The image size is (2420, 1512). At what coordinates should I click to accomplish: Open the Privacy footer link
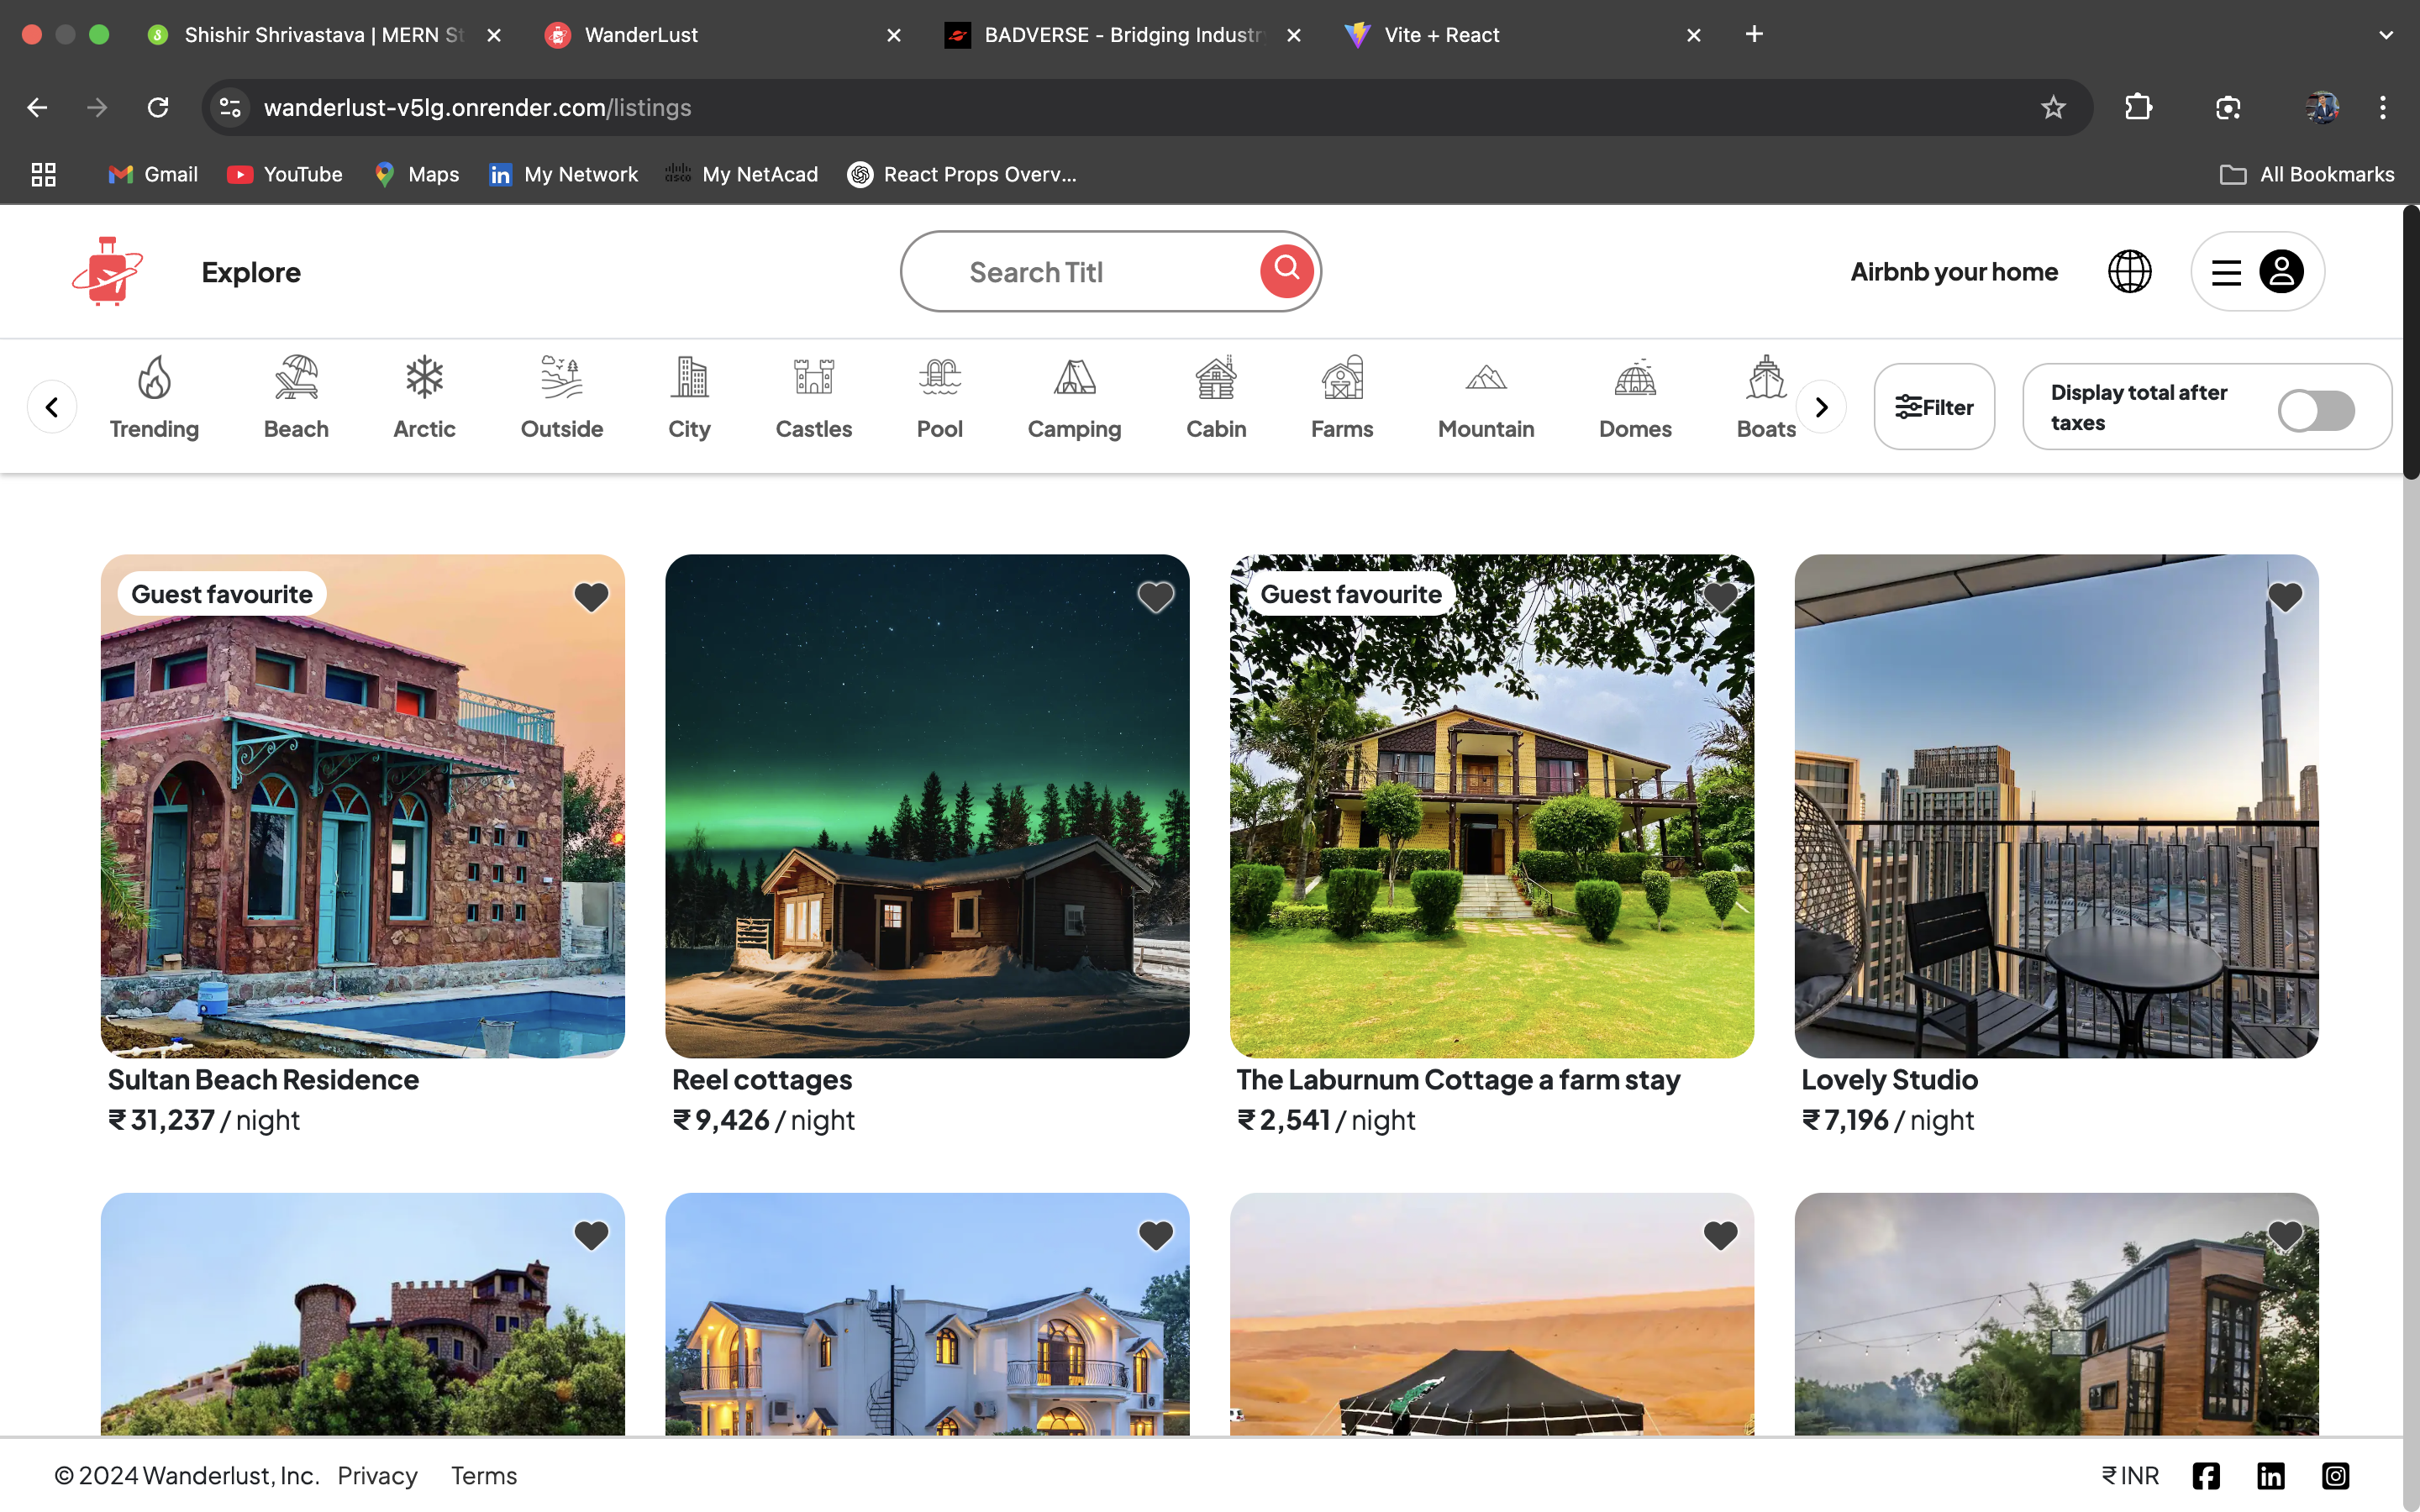click(x=377, y=1476)
